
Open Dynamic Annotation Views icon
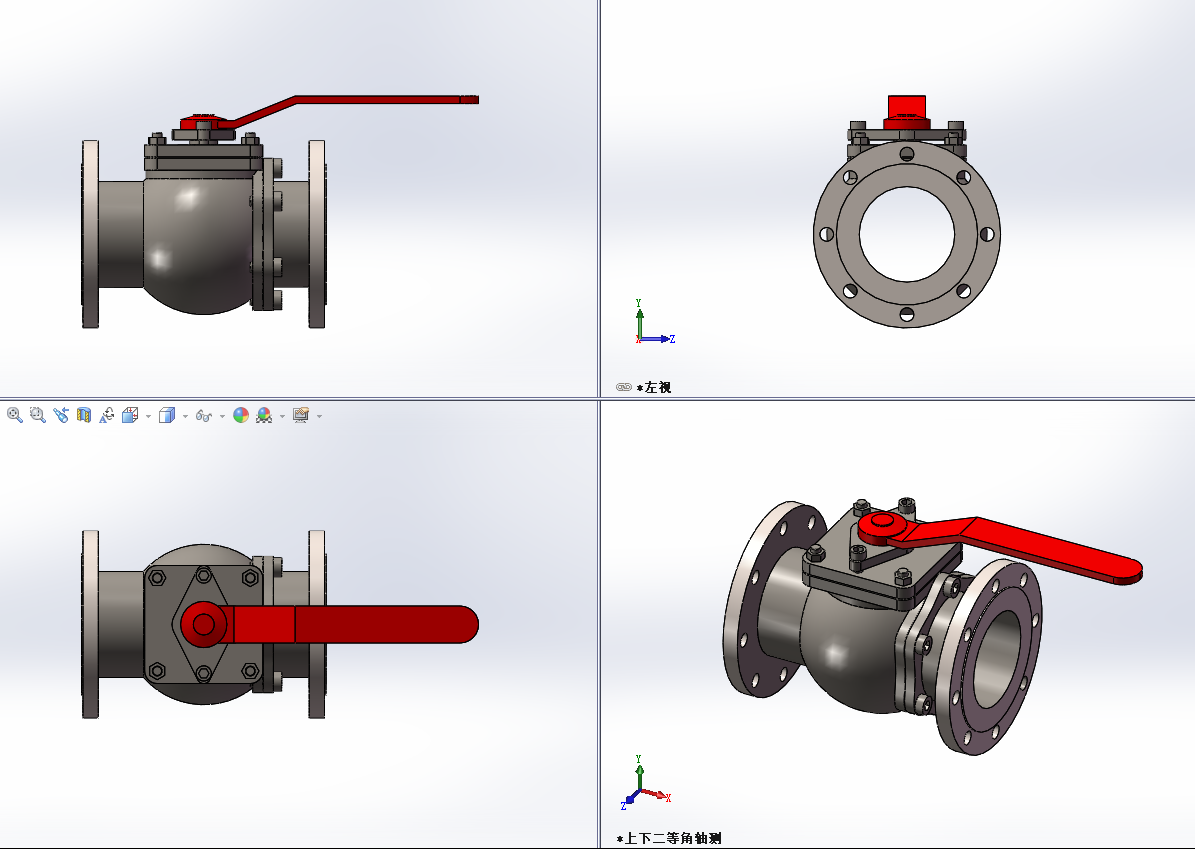[107, 415]
